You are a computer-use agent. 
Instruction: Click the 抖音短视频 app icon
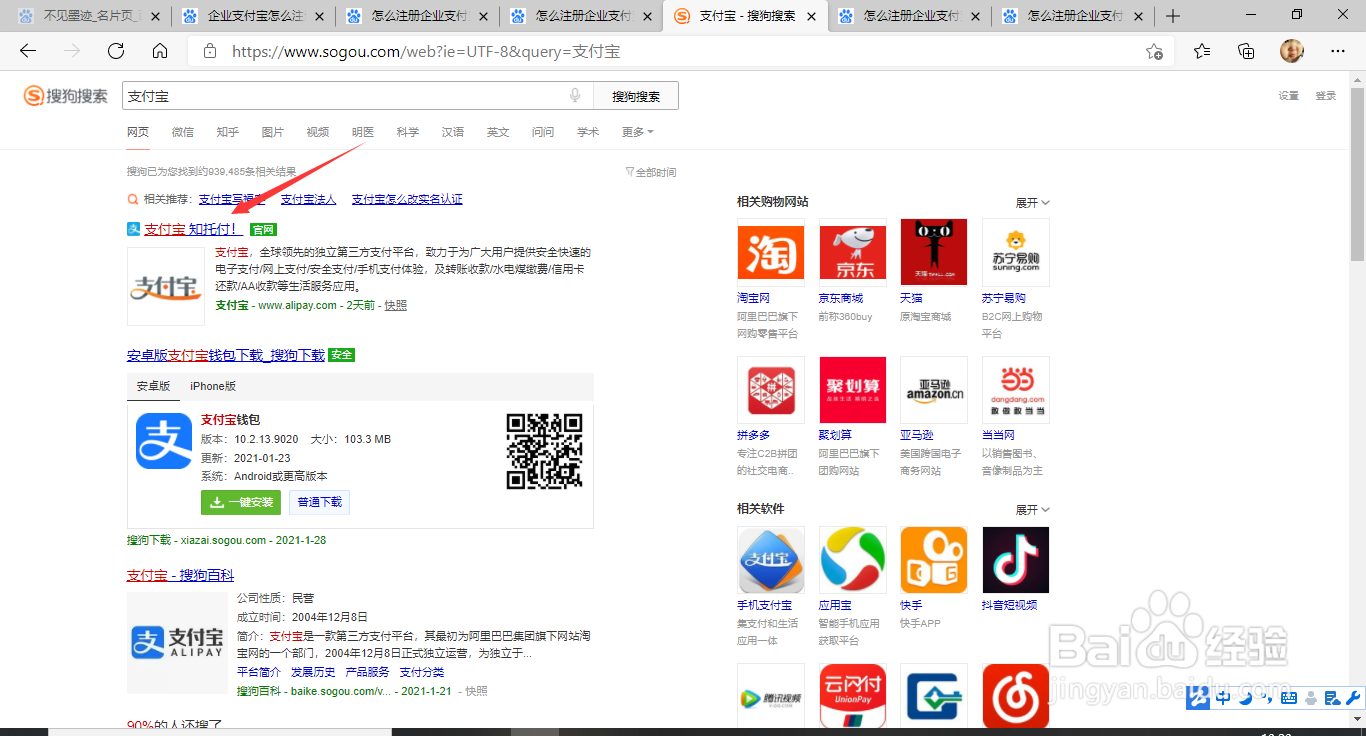coord(1016,560)
